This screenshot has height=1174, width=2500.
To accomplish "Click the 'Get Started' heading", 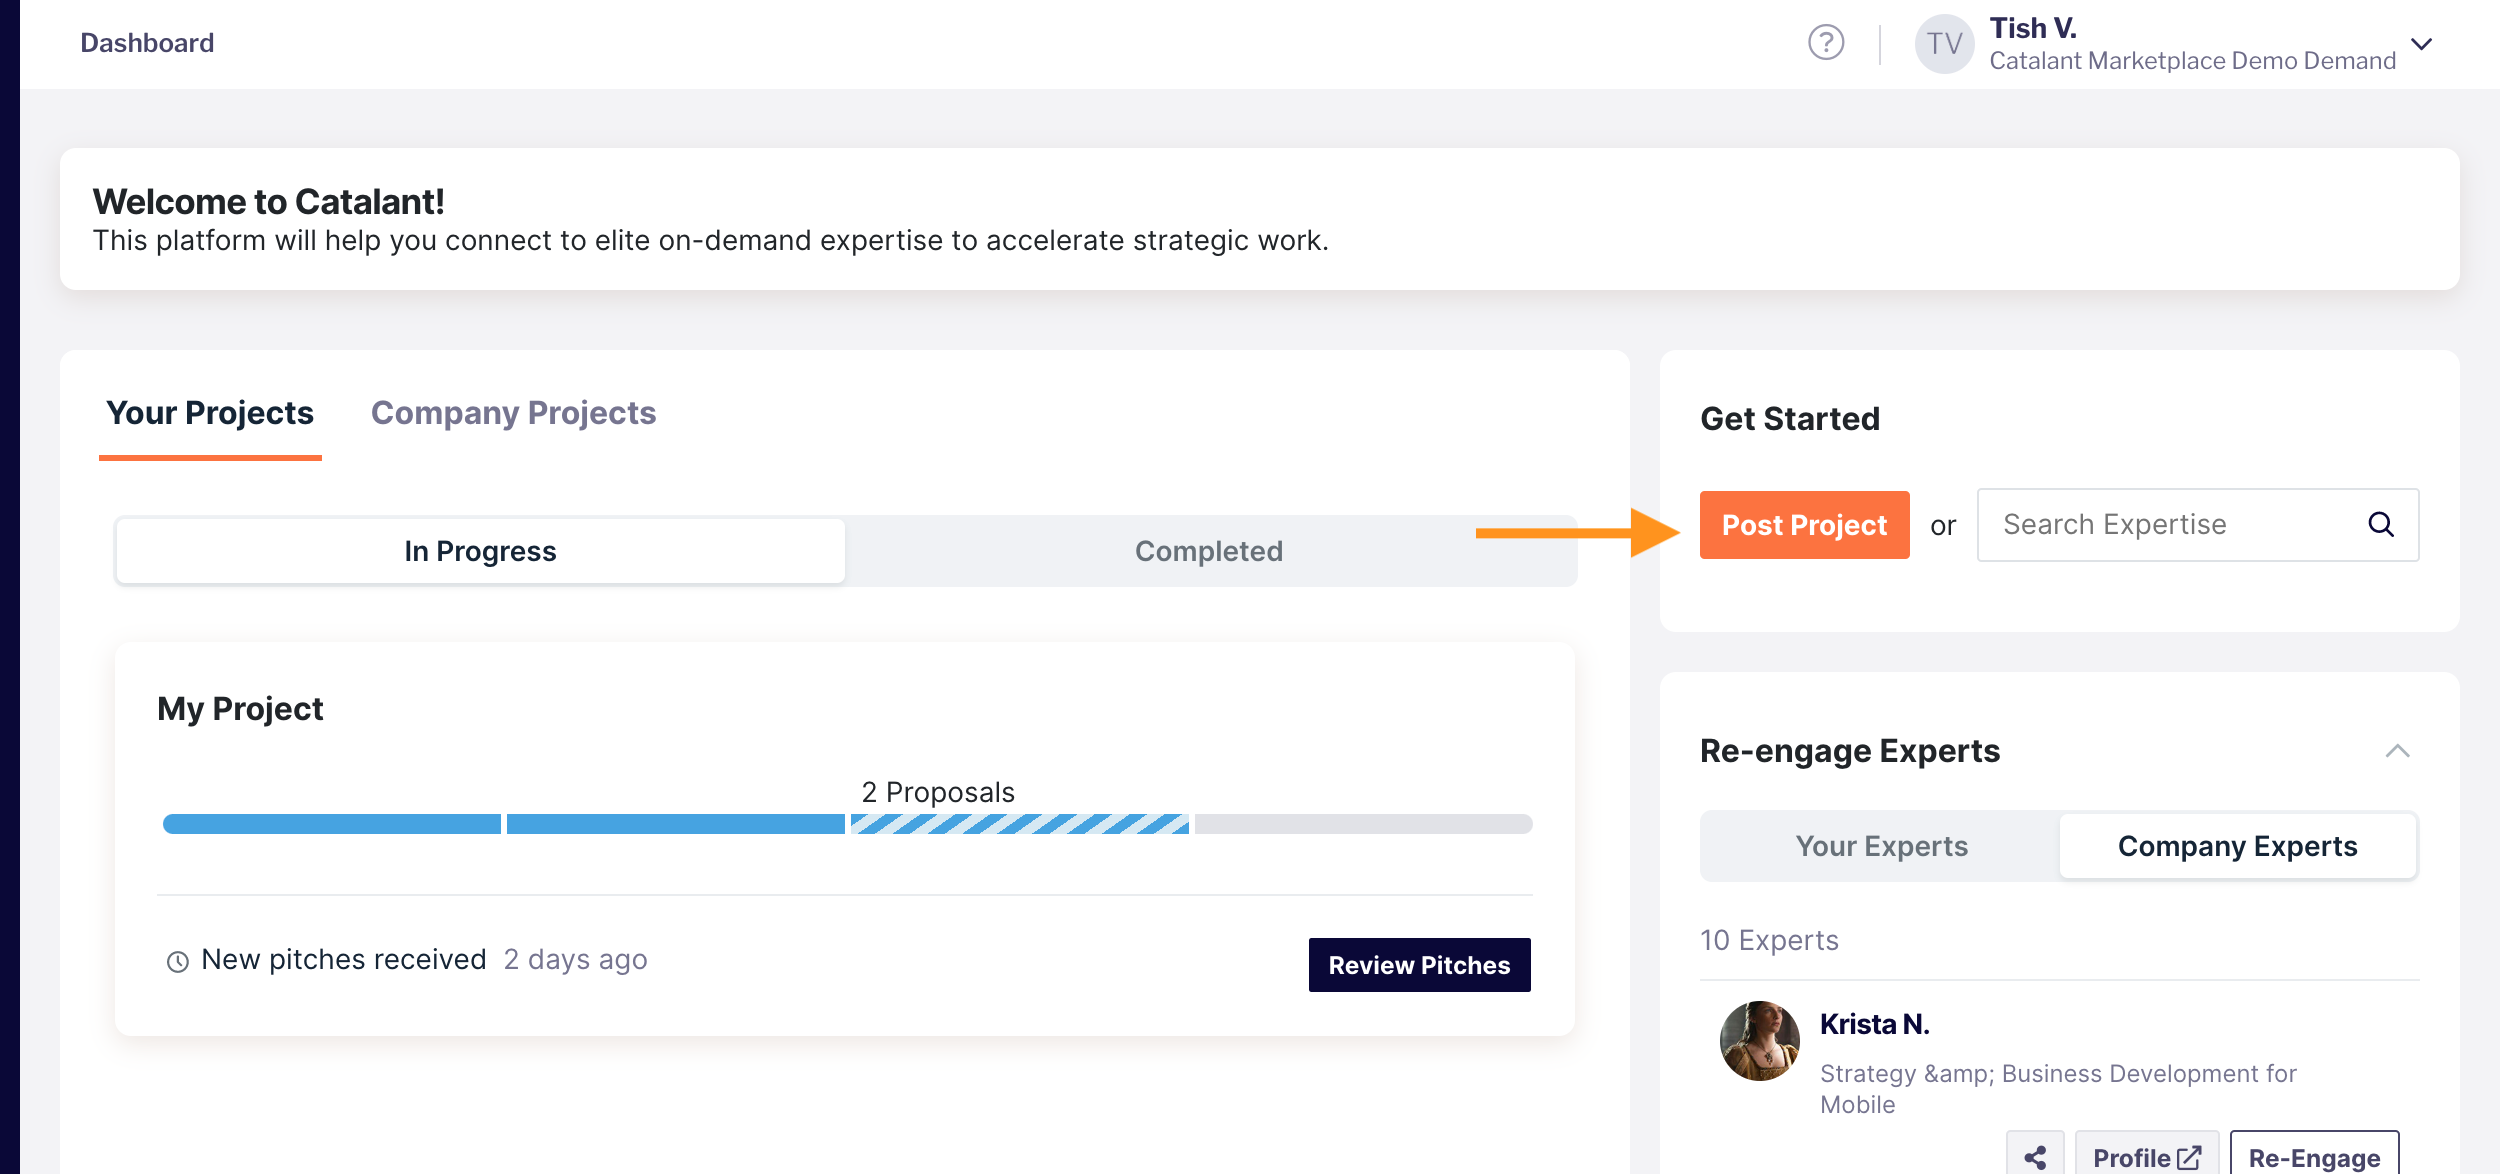I will coord(1790,418).
